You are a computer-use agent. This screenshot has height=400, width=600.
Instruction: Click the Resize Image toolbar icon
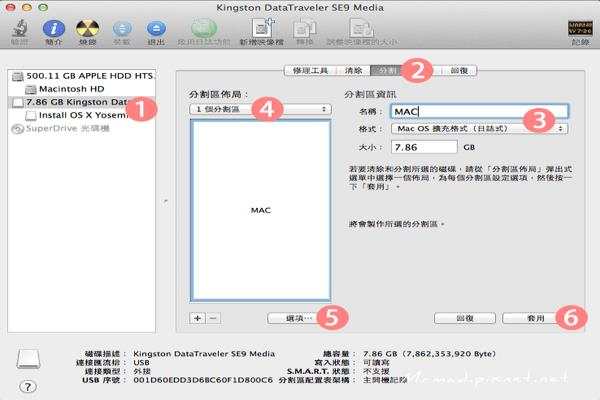tap(361, 28)
